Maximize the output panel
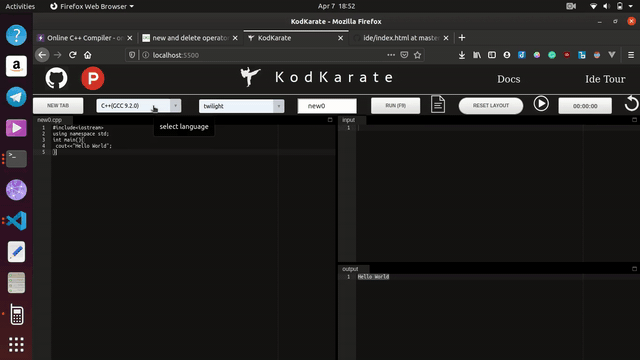 [634, 269]
